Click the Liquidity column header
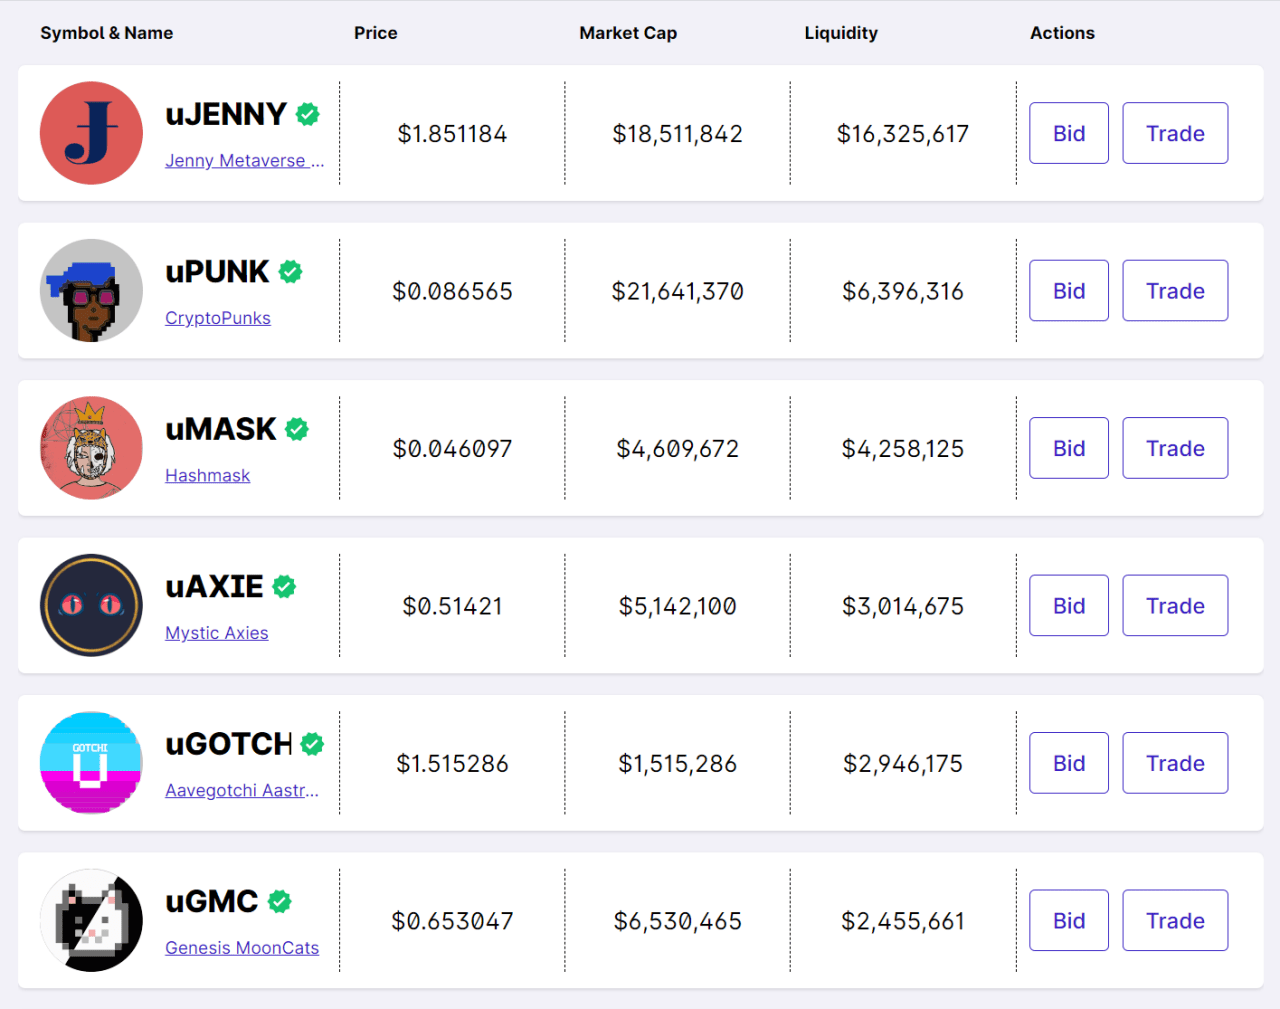 (x=841, y=33)
